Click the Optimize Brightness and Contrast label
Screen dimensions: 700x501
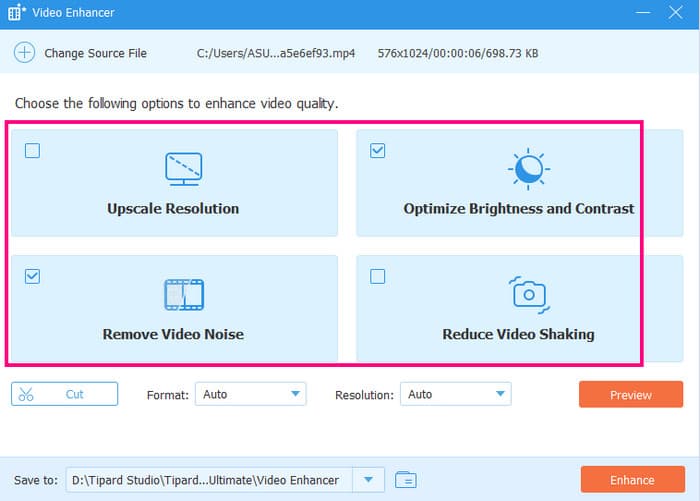click(519, 209)
